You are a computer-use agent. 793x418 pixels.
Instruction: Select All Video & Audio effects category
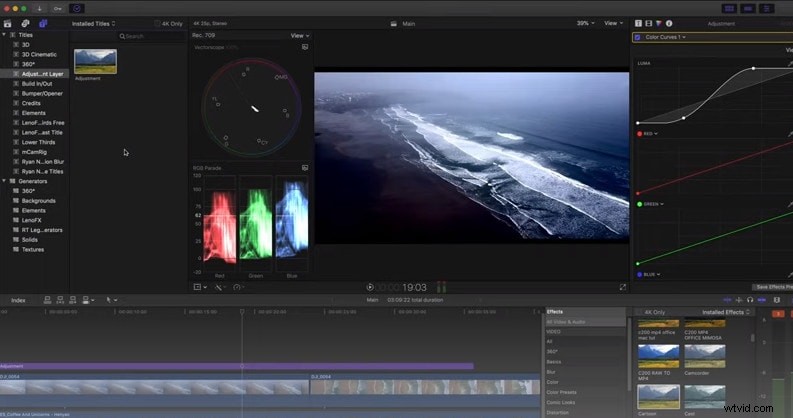(x=586, y=322)
